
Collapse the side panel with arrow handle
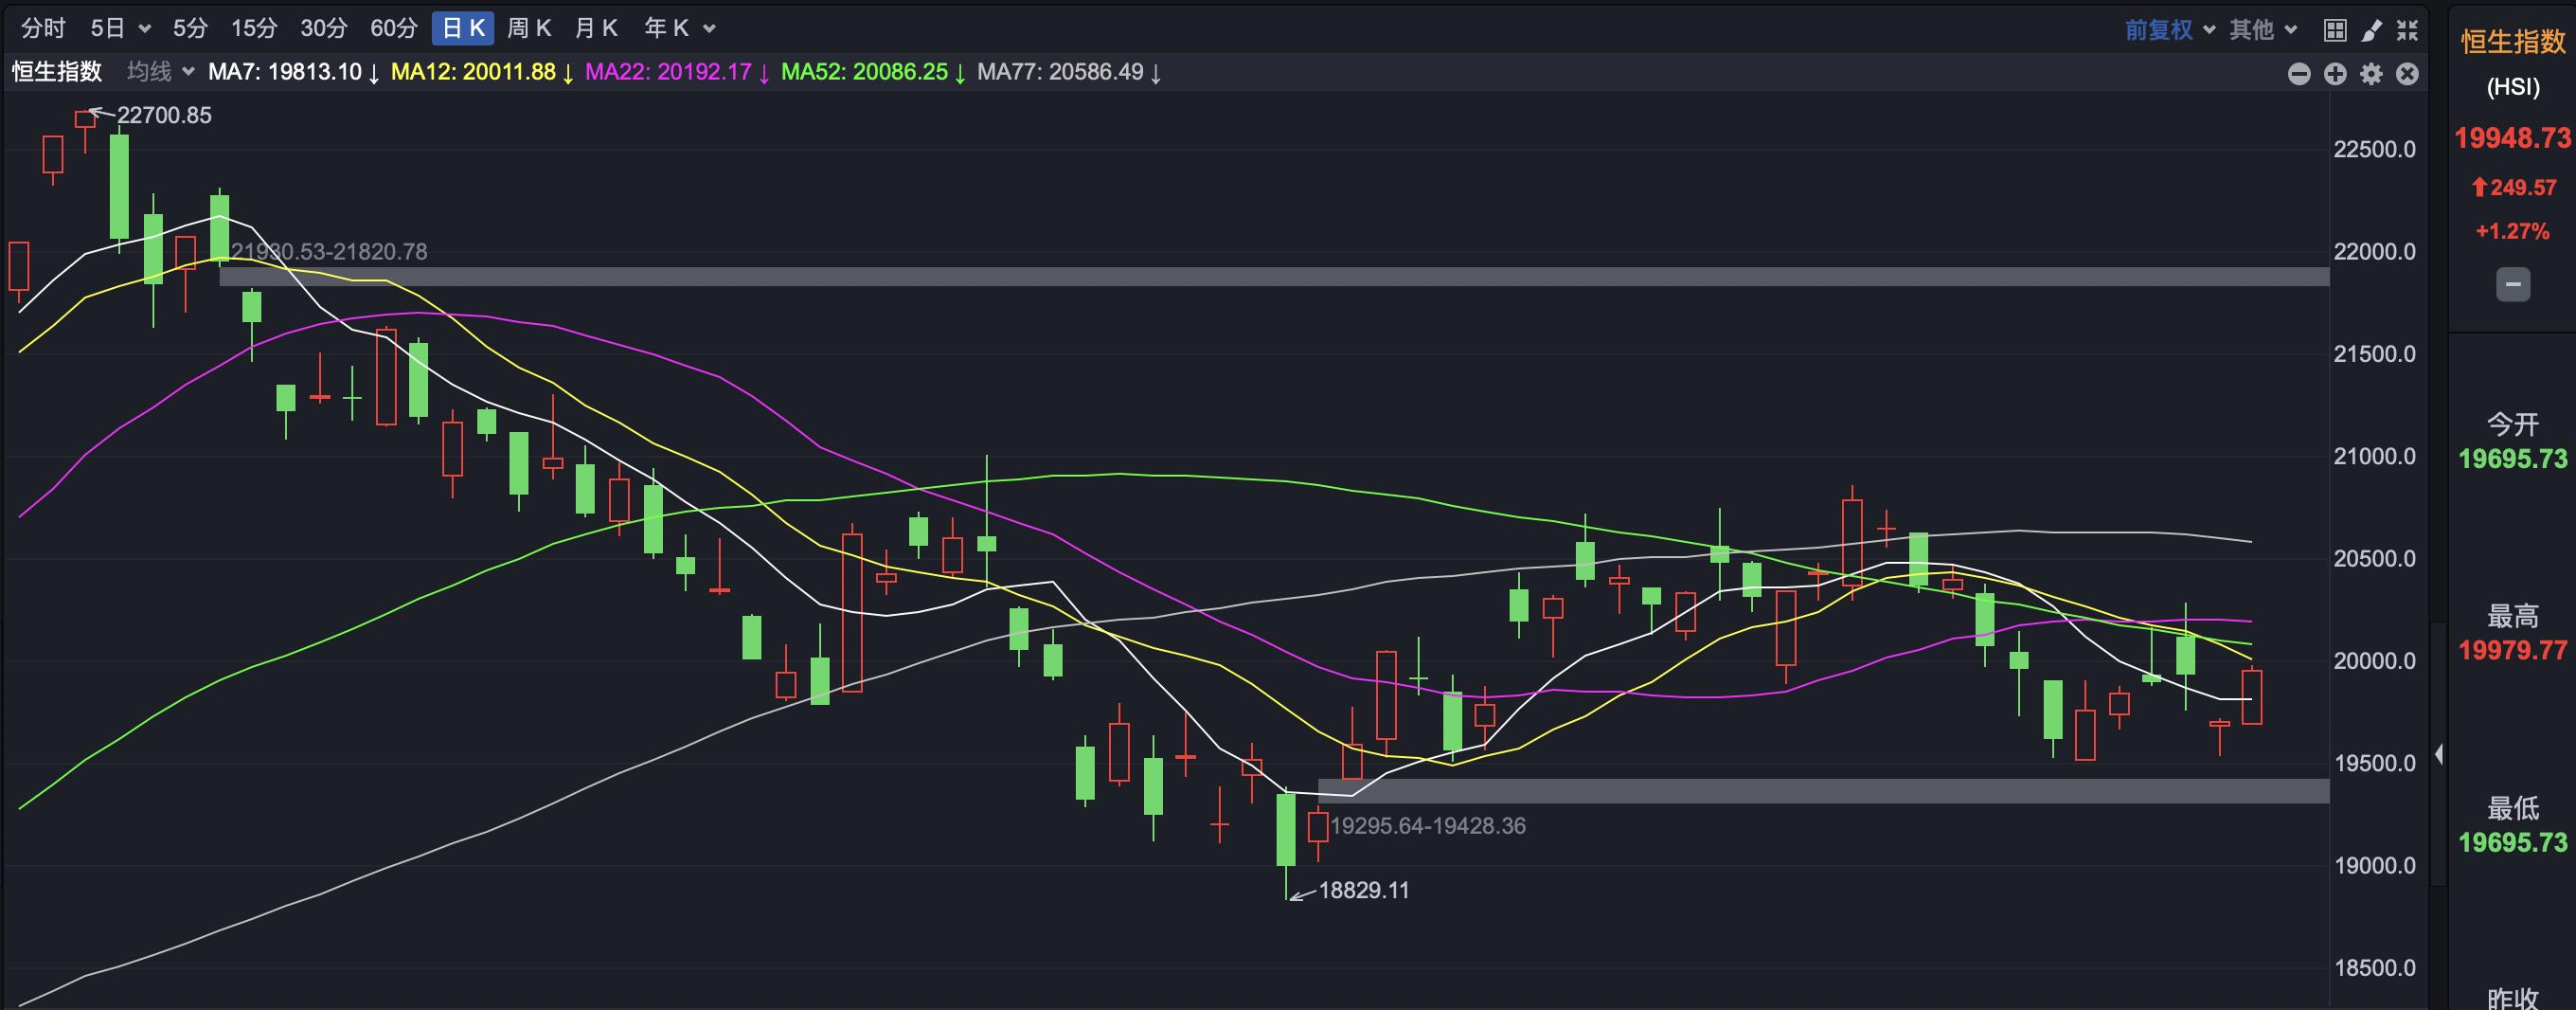[2439, 754]
